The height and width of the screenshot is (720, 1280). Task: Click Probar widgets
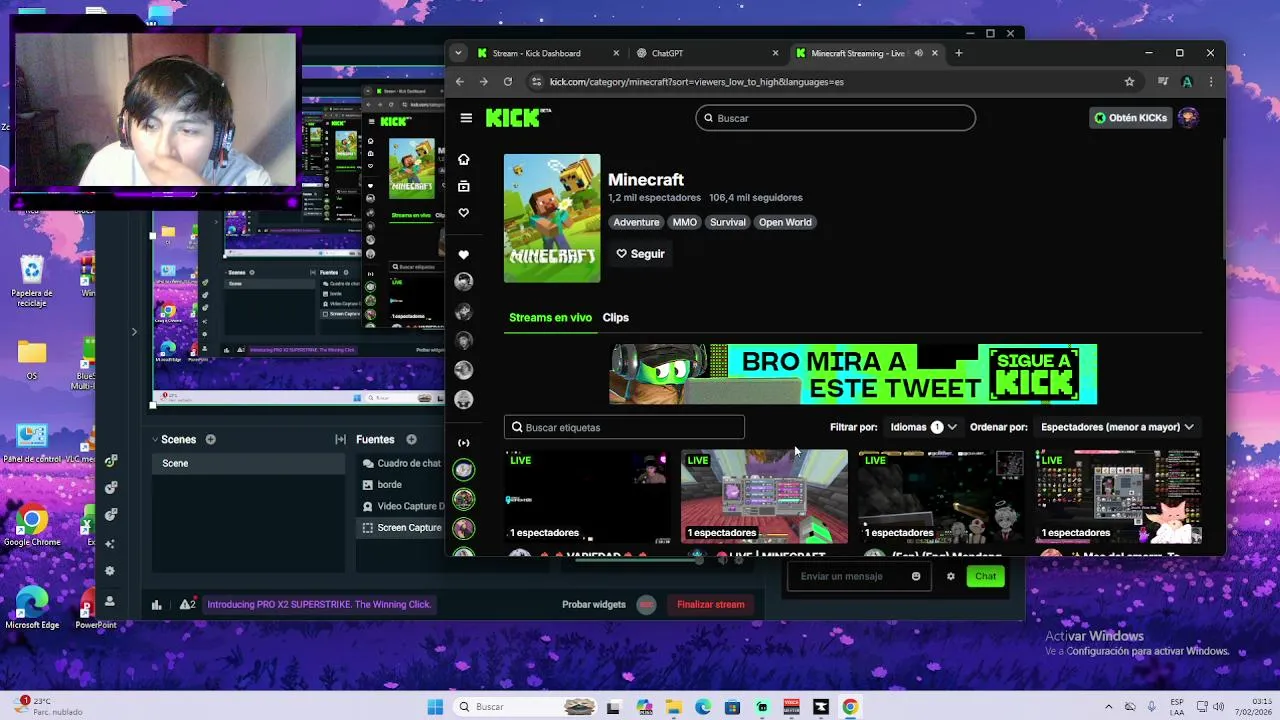(593, 604)
